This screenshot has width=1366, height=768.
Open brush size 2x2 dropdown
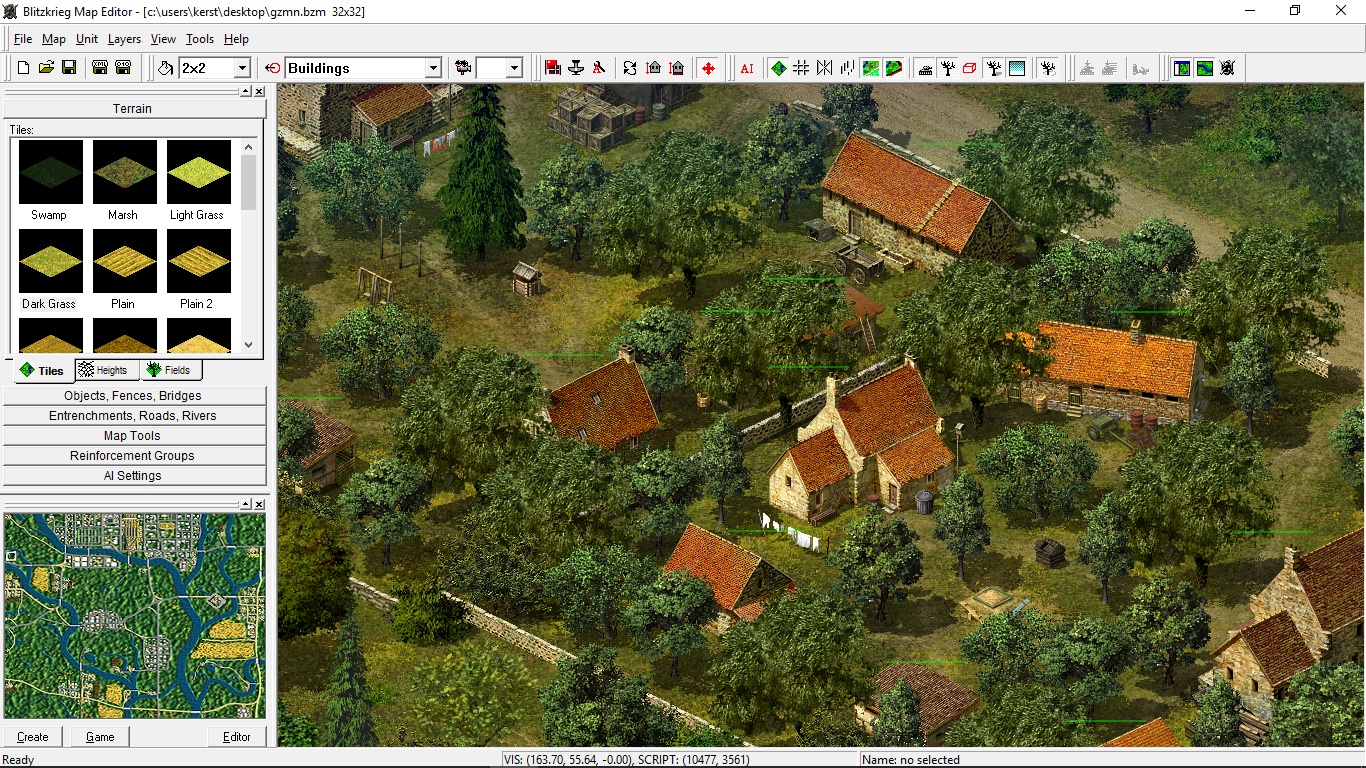click(x=241, y=68)
